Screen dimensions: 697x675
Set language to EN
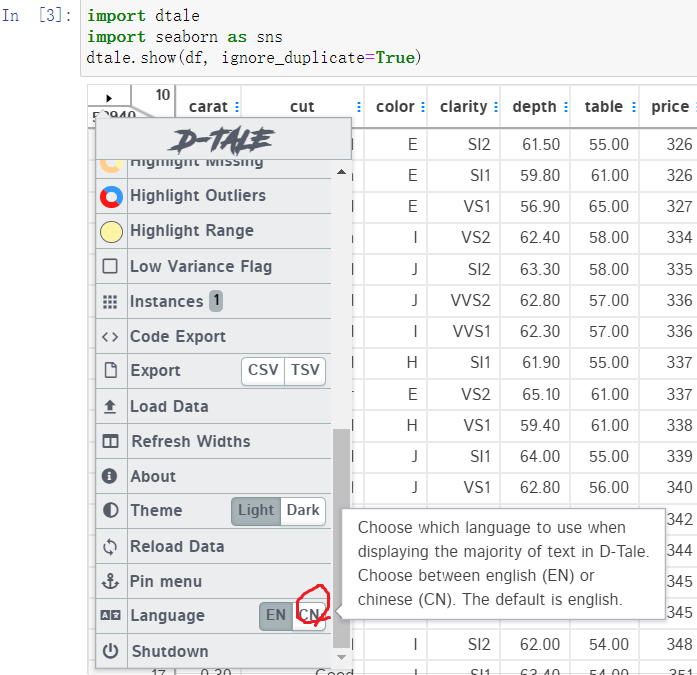point(276,616)
